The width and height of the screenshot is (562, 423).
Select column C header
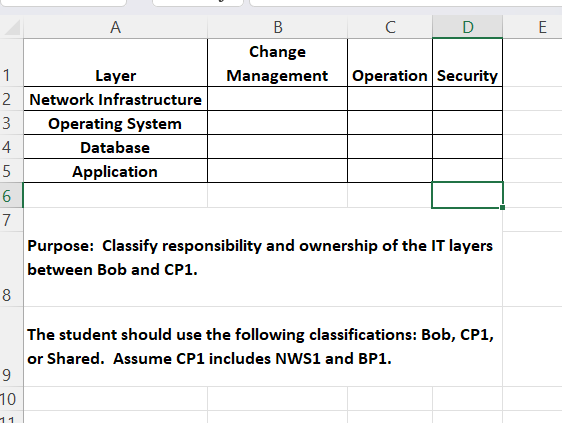click(x=390, y=27)
